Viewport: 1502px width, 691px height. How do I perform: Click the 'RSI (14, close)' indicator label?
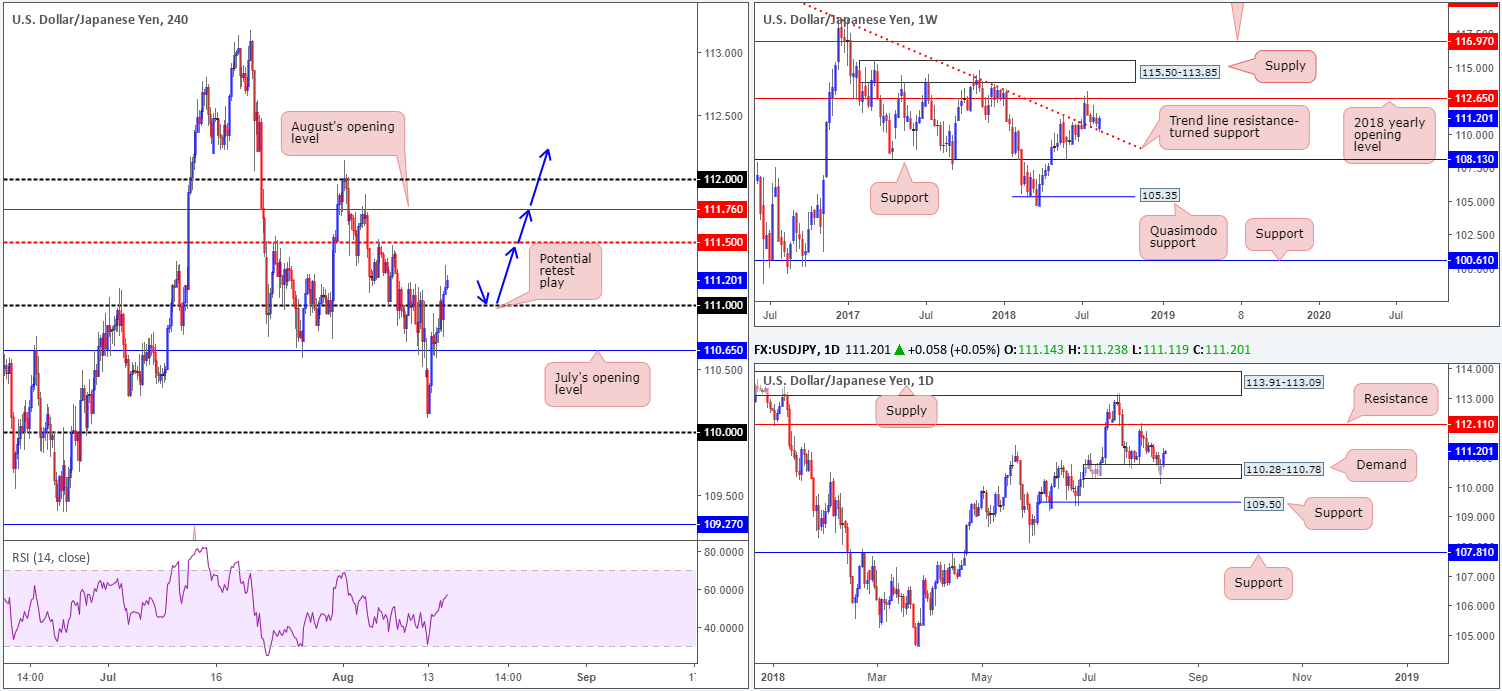click(51, 556)
